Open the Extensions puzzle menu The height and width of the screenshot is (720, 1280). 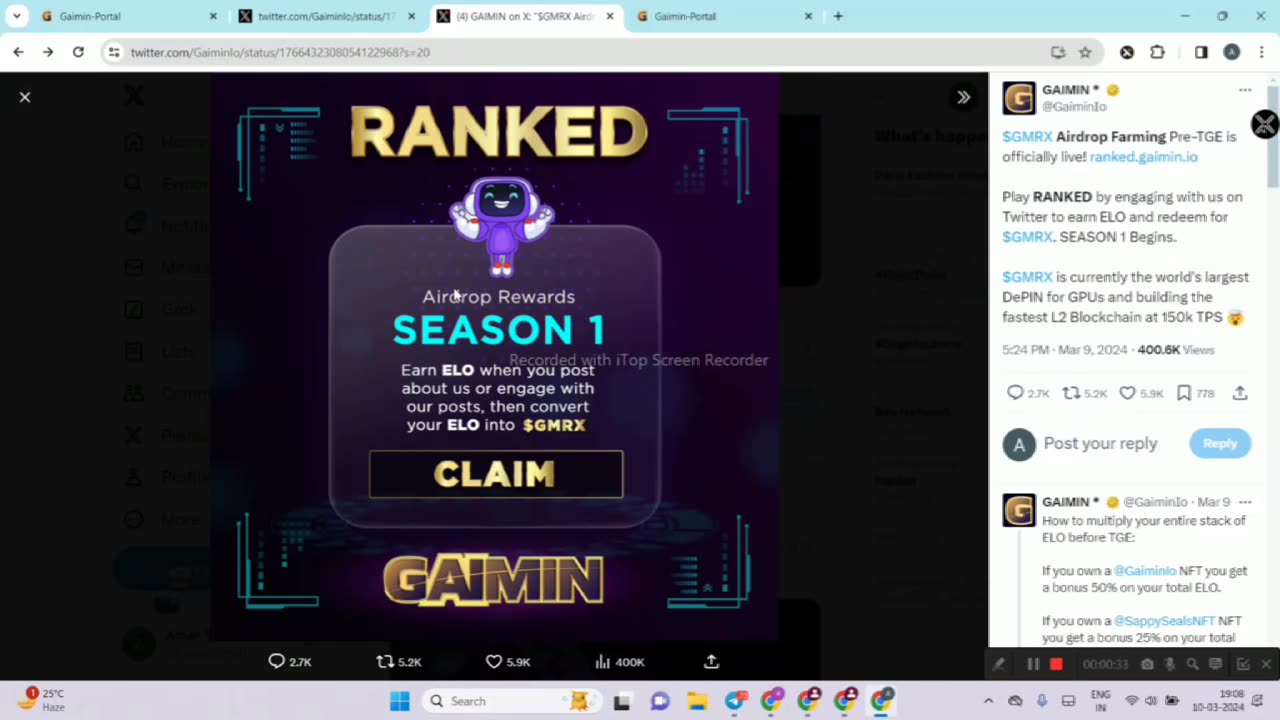1158,52
